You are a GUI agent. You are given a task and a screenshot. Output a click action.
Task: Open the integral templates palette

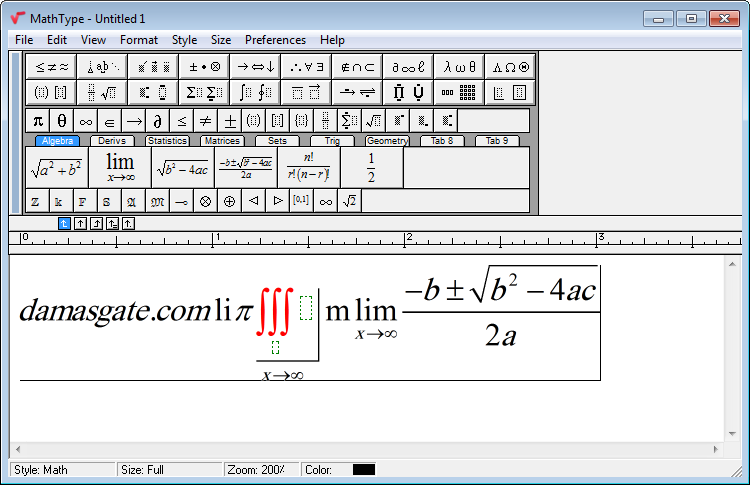[x=255, y=92]
